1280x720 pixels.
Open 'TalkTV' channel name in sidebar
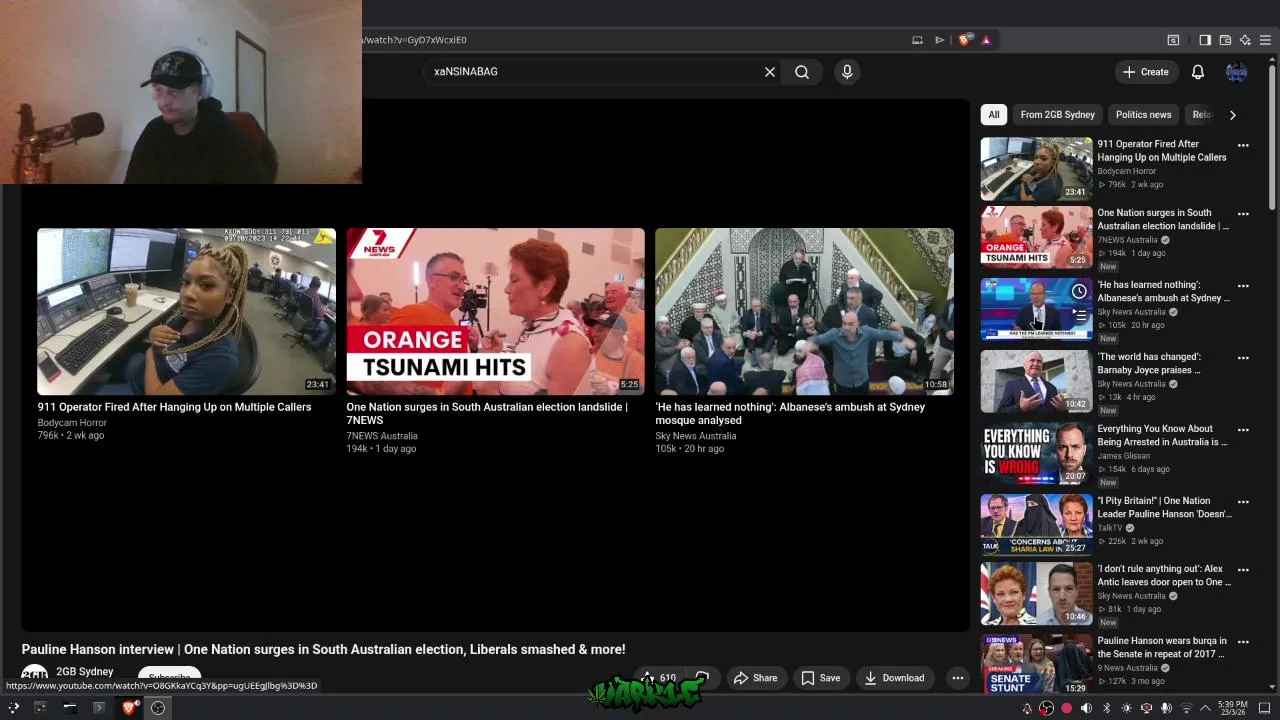pyautogui.click(x=1110, y=528)
